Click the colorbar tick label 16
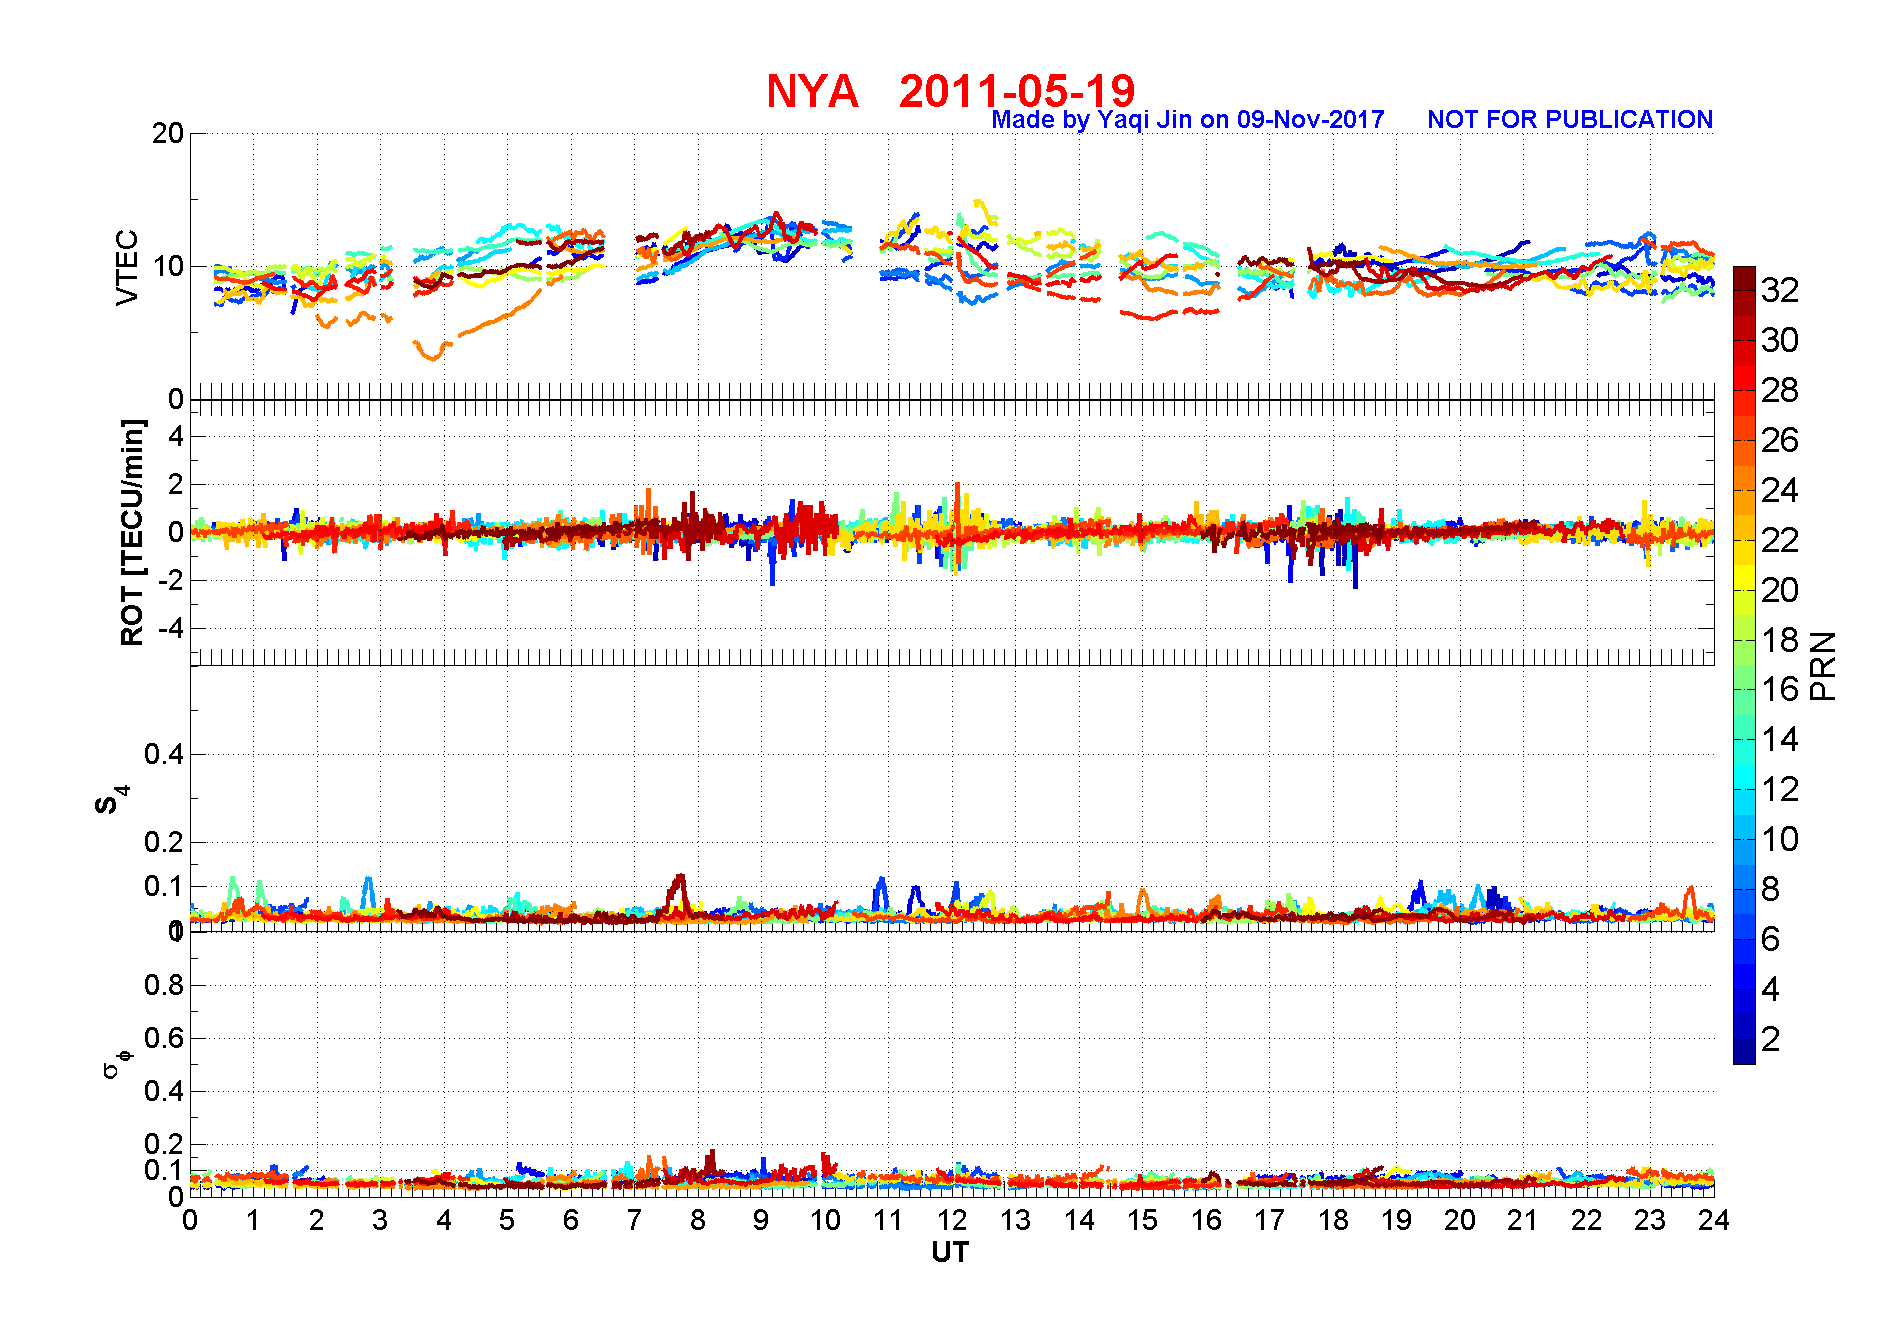The height and width of the screenshot is (1330, 1904). tap(1780, 689)
